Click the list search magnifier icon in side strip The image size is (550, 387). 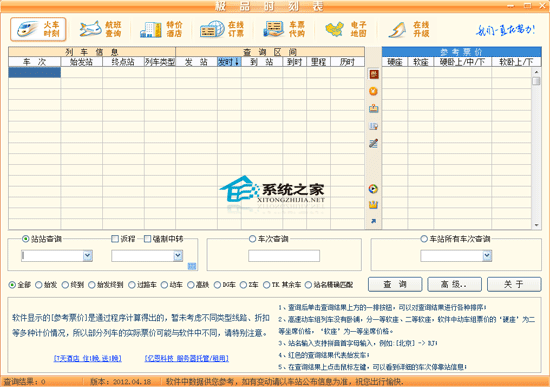(x=374, y=126)
